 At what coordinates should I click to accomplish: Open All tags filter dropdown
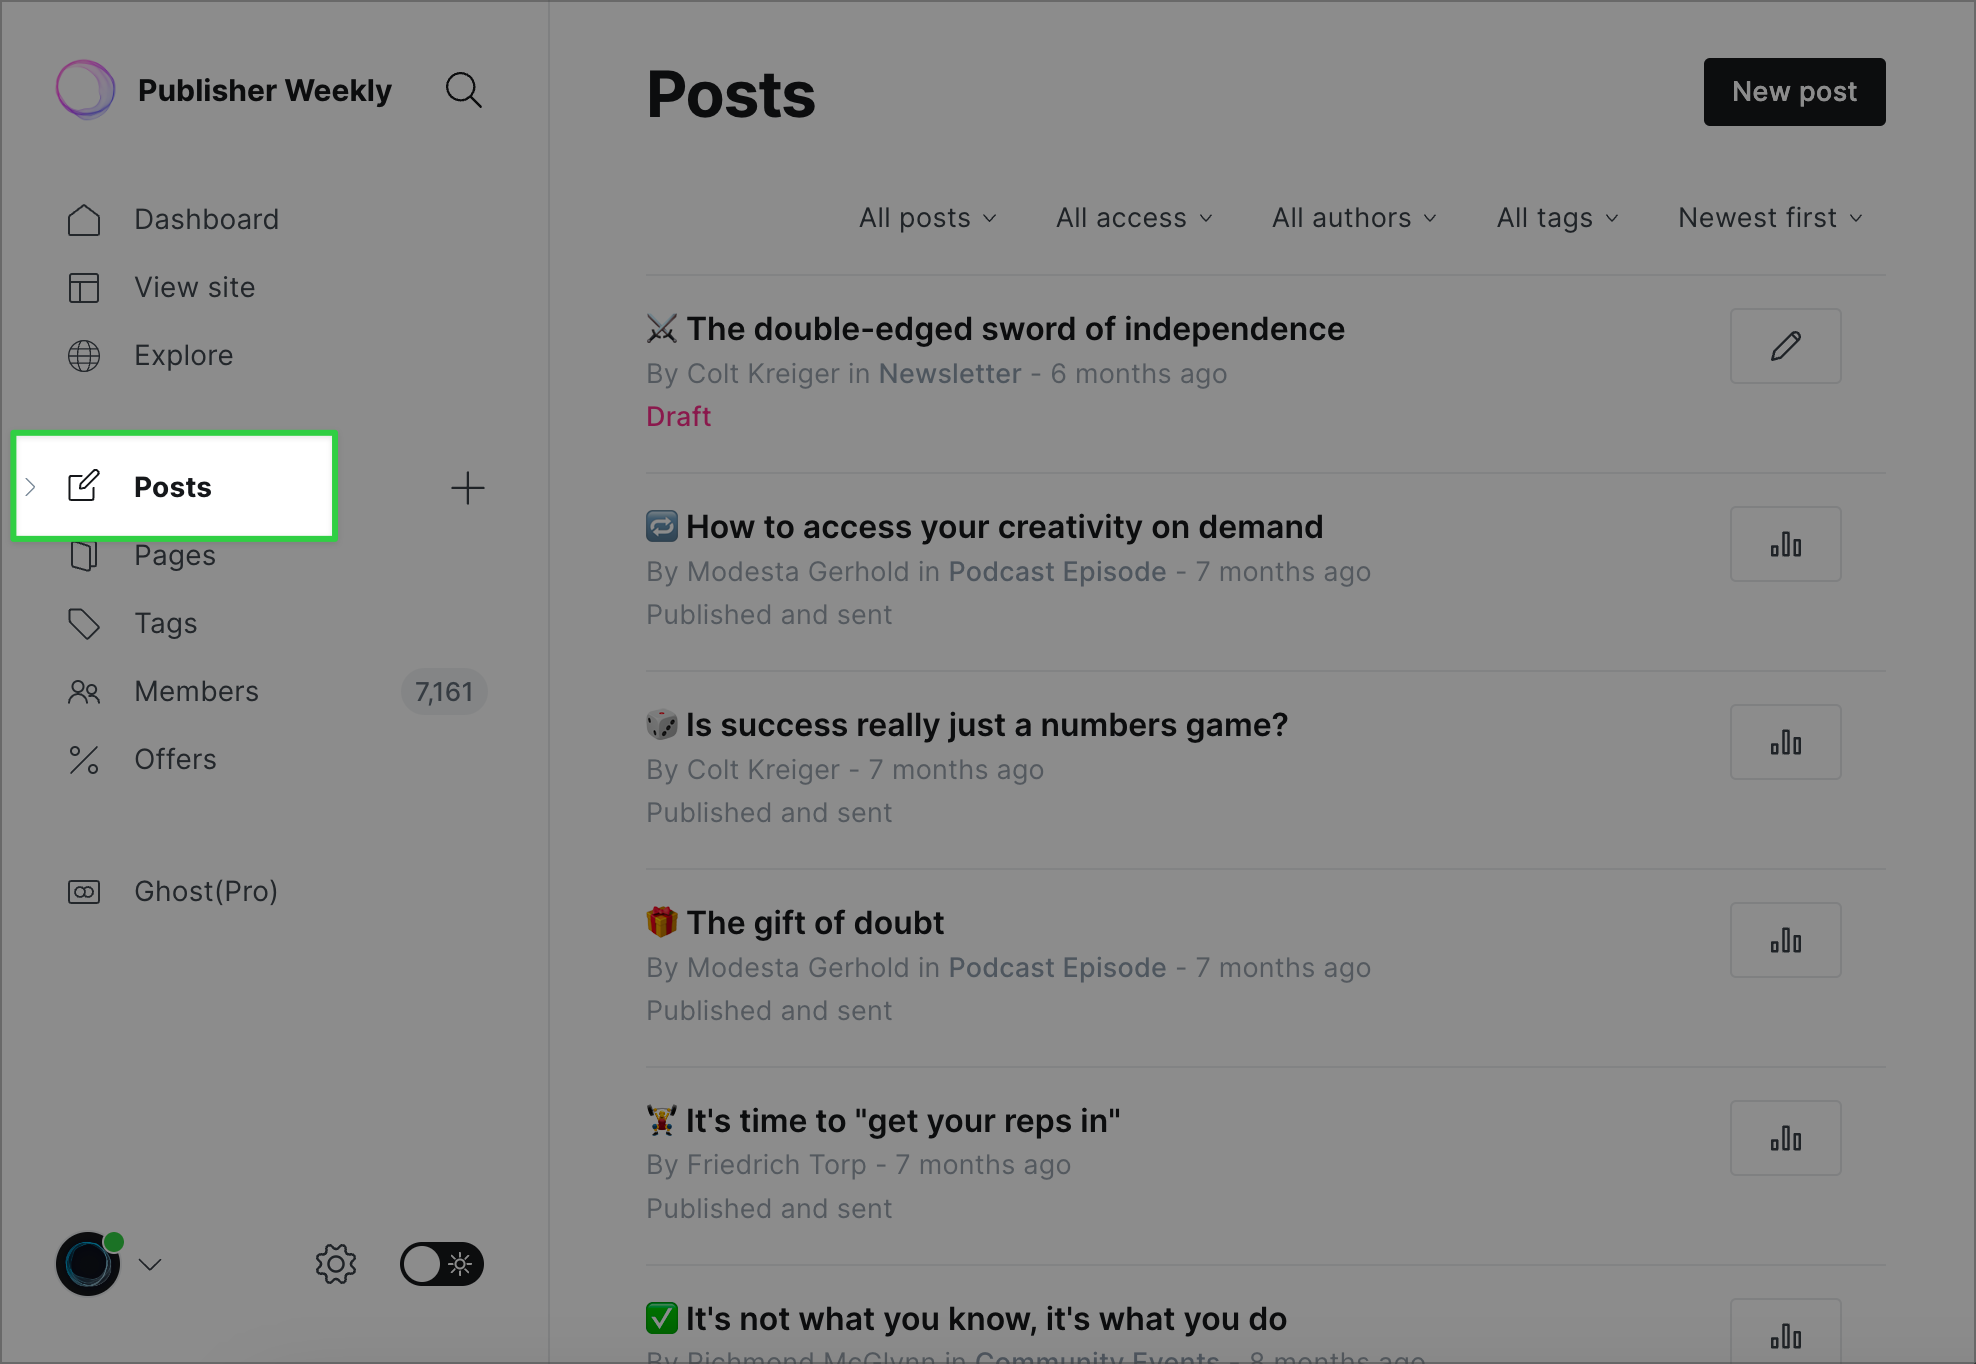pos(1557,218)
